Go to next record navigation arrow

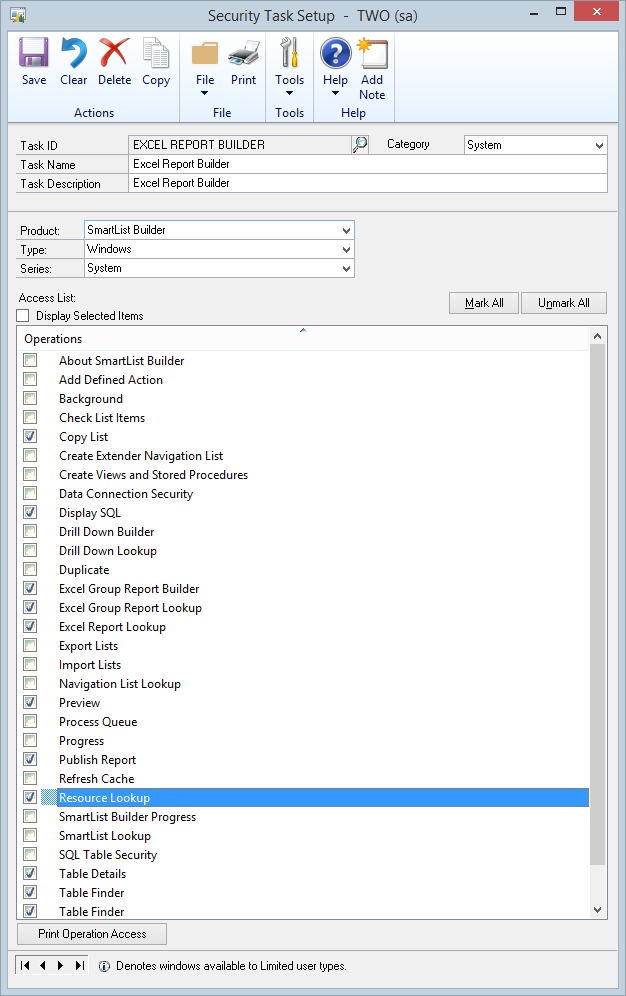60,966
